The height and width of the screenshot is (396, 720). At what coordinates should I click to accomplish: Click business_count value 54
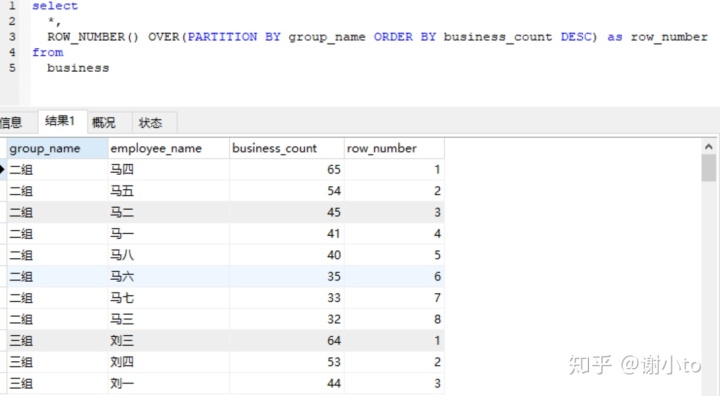[287, 191]
